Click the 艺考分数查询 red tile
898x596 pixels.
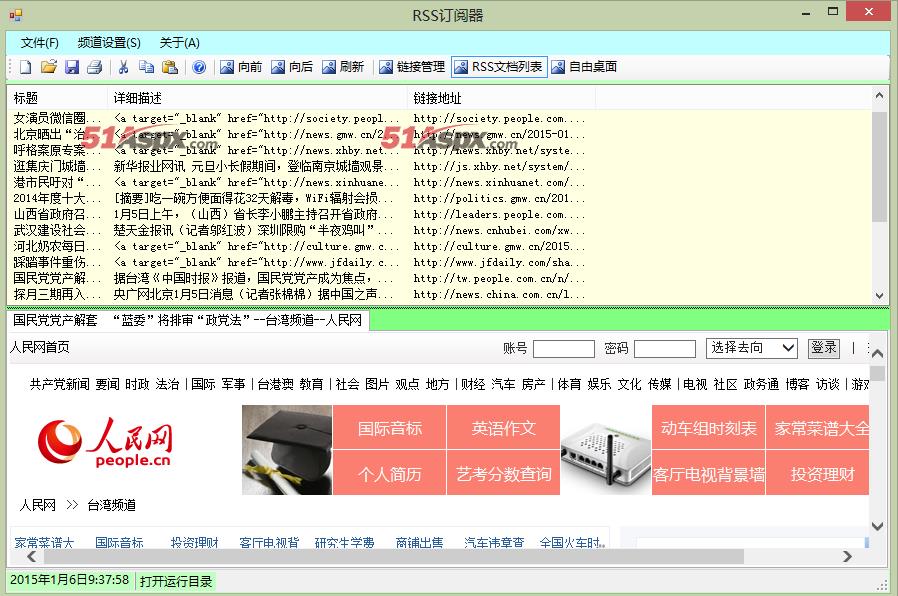click(x=503, y=473)
